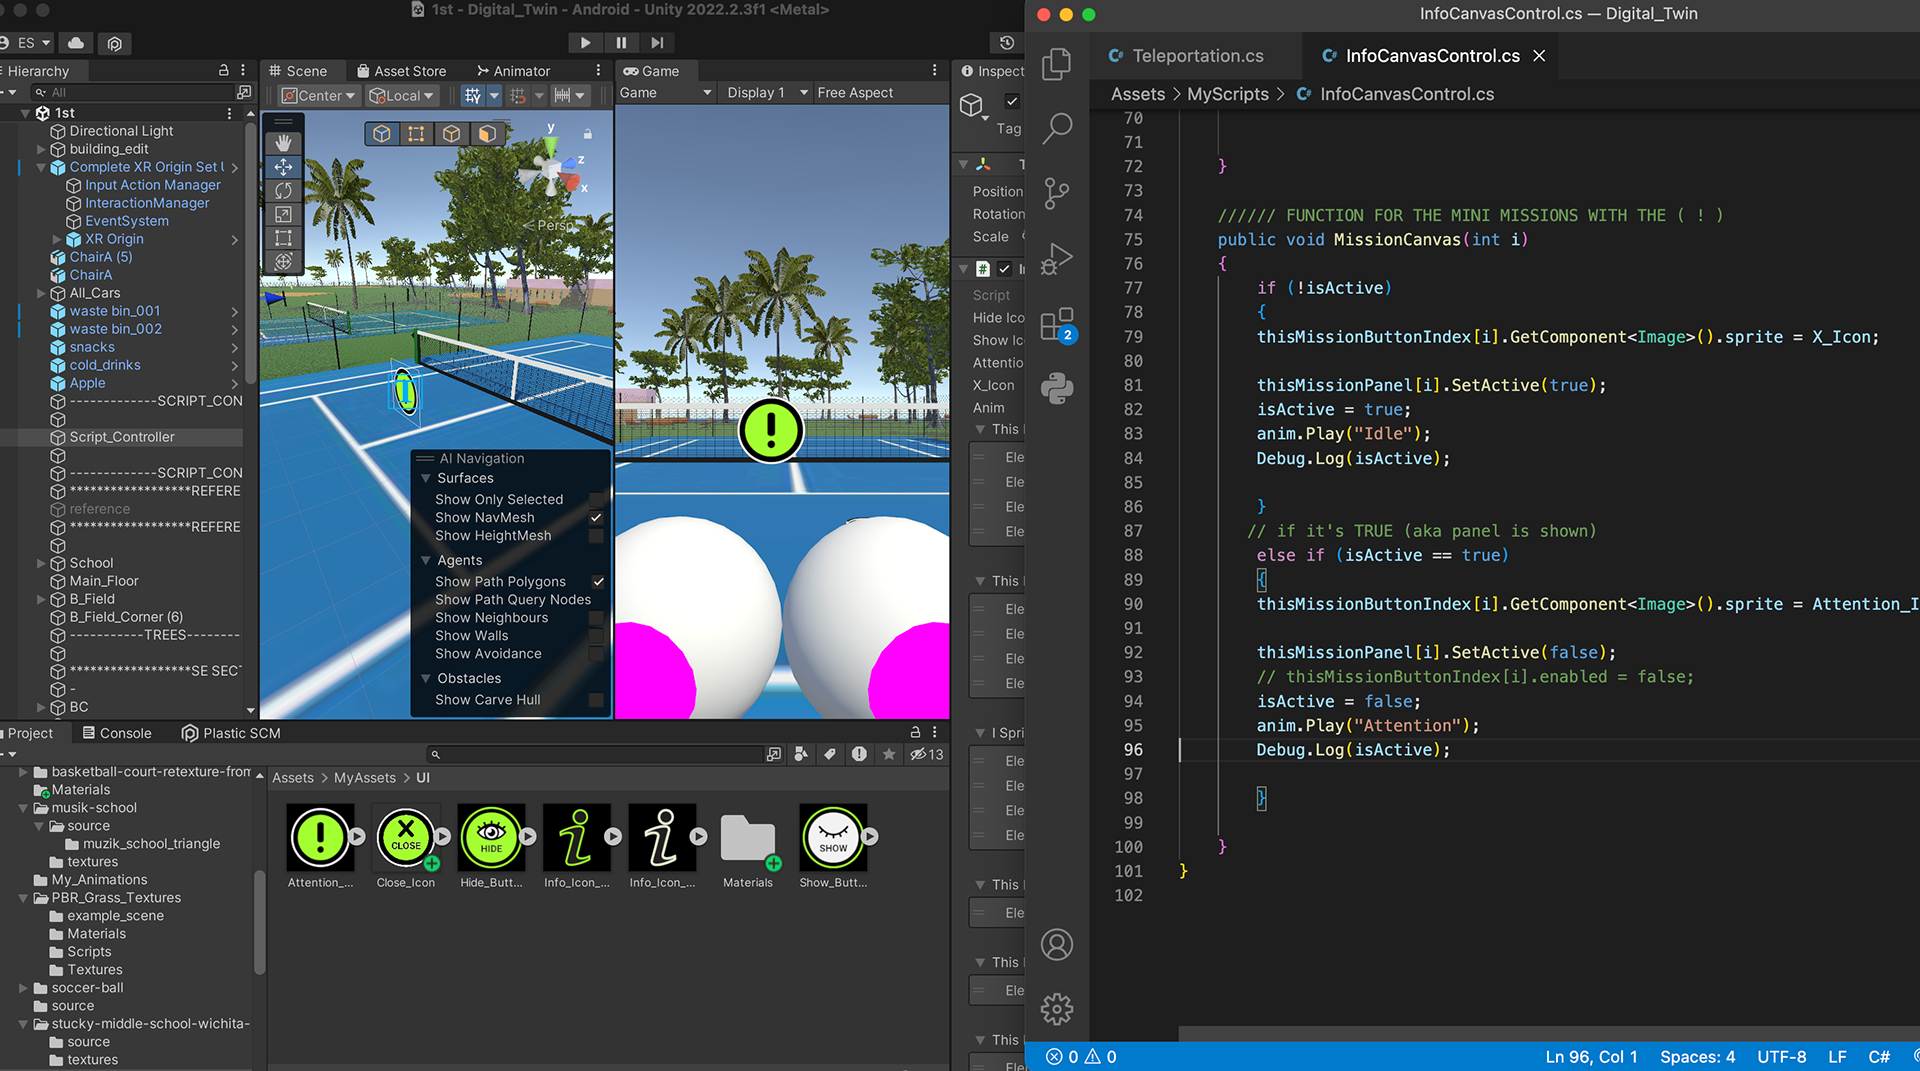The width and height of the screenshot is (1920, 1071).
Task: Open the Python icon in VS Code activity bar
Action: (x=1057, y=388)
